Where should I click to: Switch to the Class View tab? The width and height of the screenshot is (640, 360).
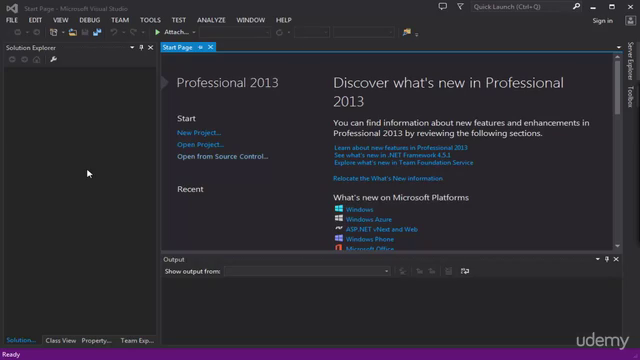[x=61, y=340]
